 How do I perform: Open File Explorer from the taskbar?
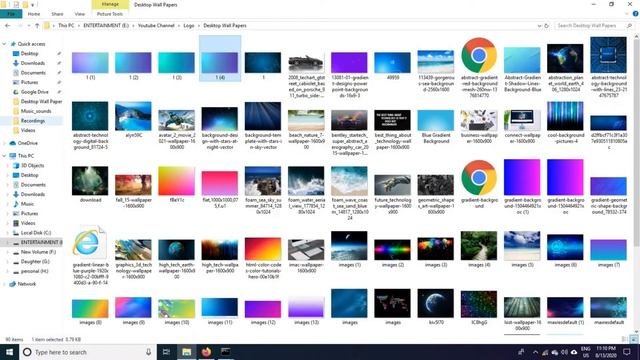[x=187, y=352]
